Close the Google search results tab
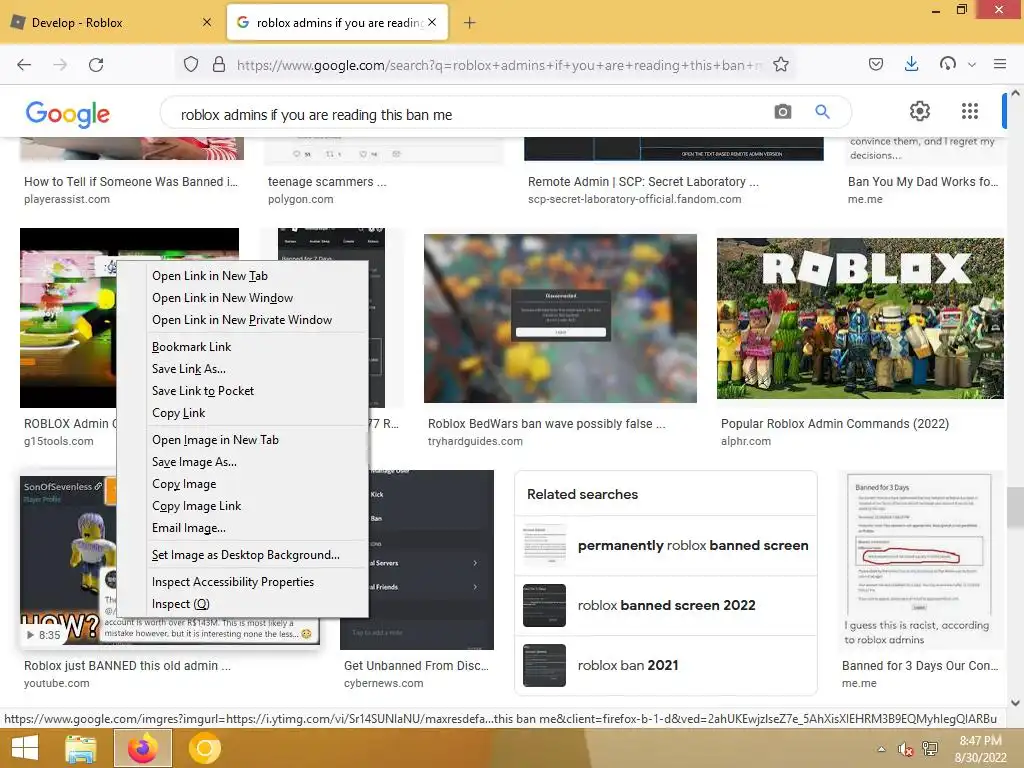1024x768 pixels. (432, 22)
